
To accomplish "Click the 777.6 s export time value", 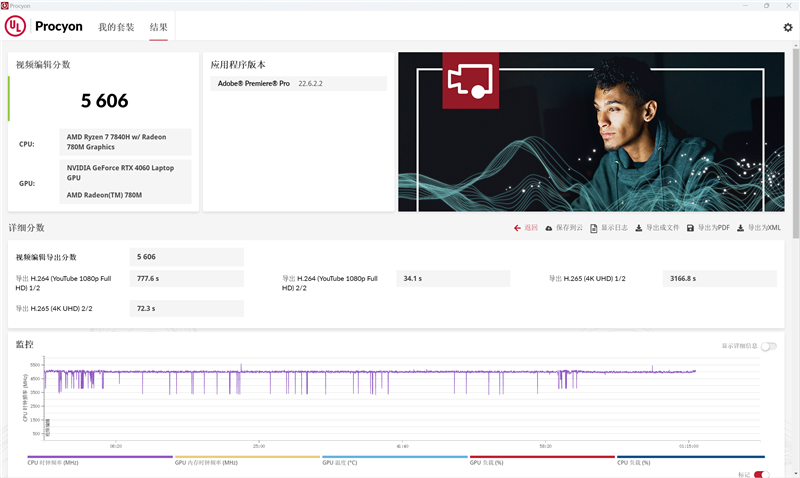I will pyautogui.click(x=187, y=279).
